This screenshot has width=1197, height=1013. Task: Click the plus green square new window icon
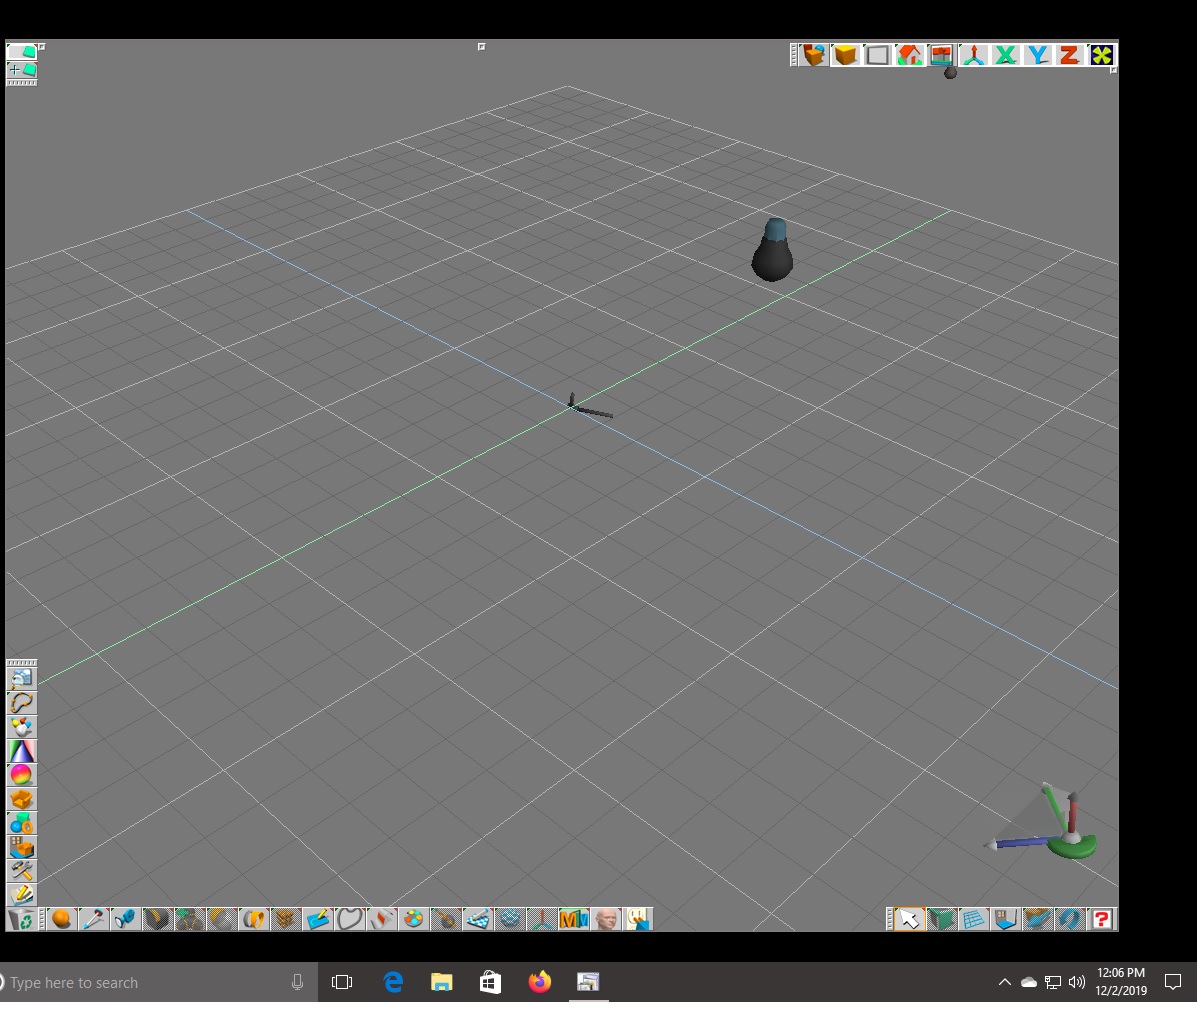(22, 69)
